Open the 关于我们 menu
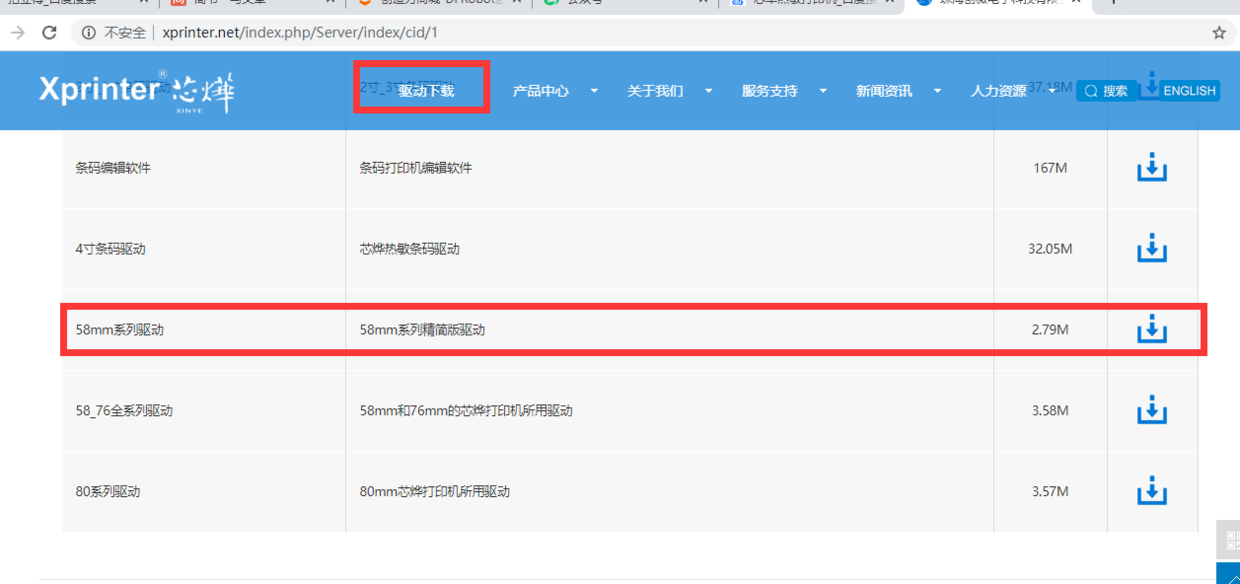Viewport: 1240px width, 584px height. pyautogui.click(x=655, y=91)
